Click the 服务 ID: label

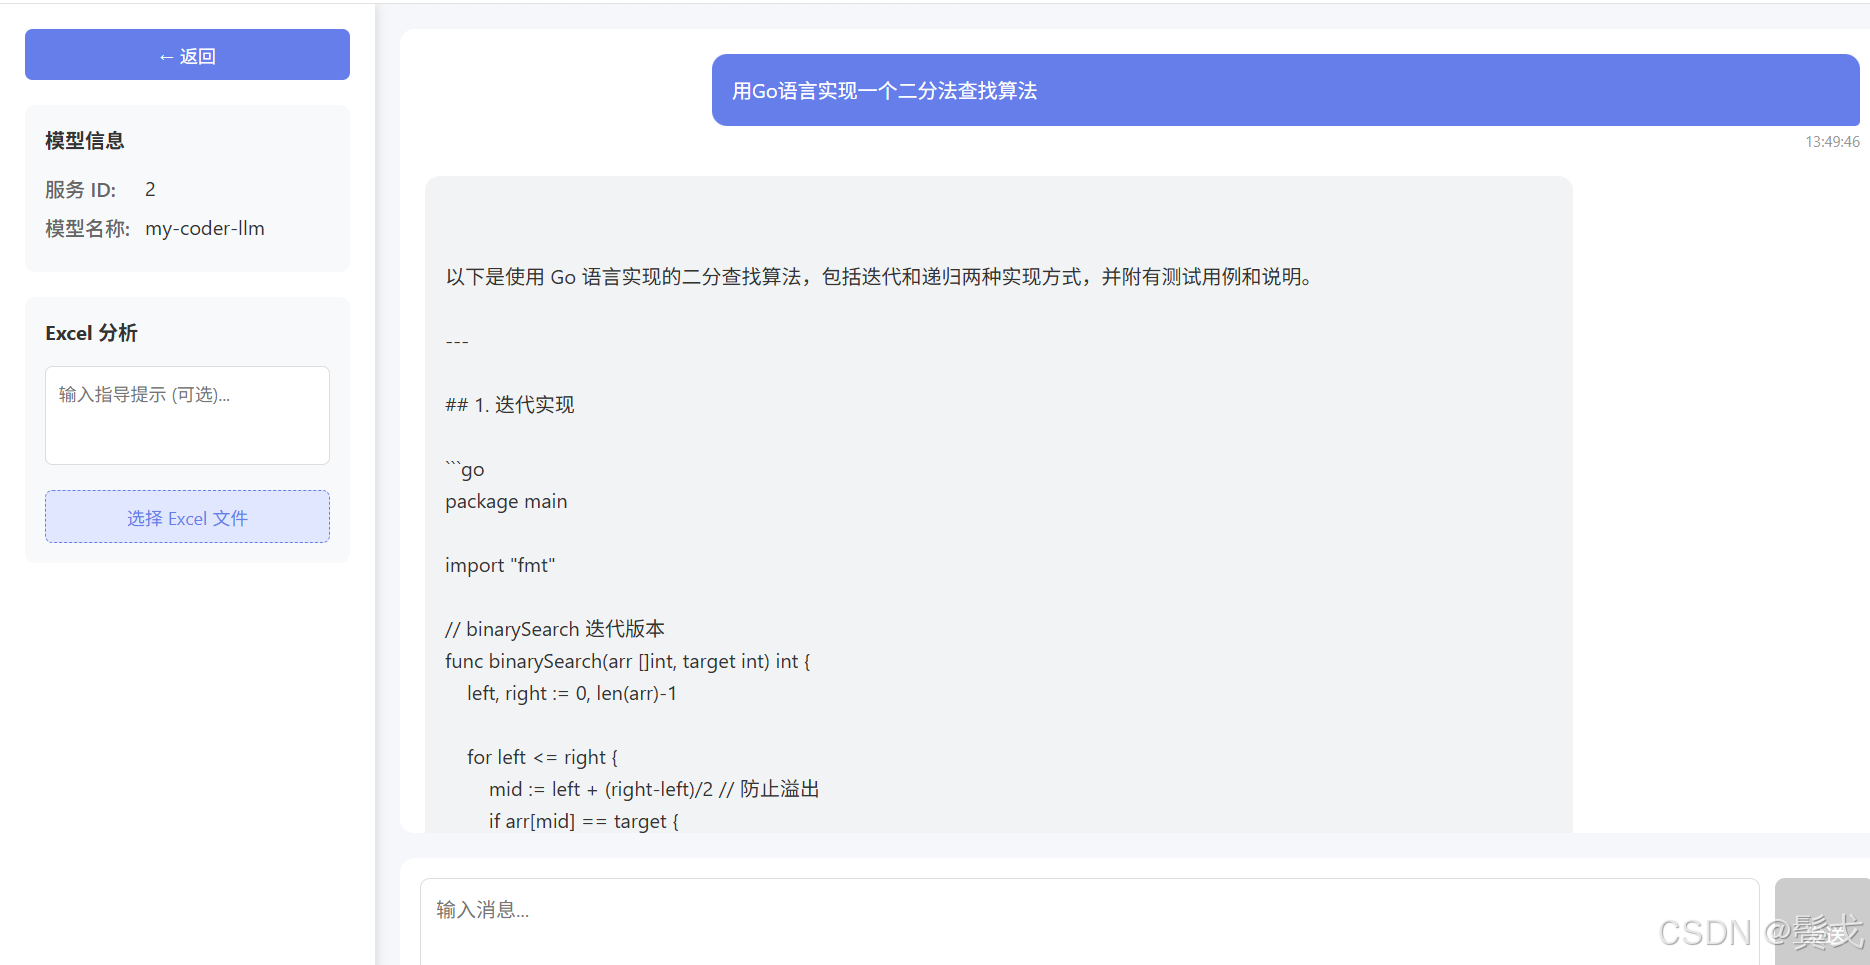[x=81, y=190]
